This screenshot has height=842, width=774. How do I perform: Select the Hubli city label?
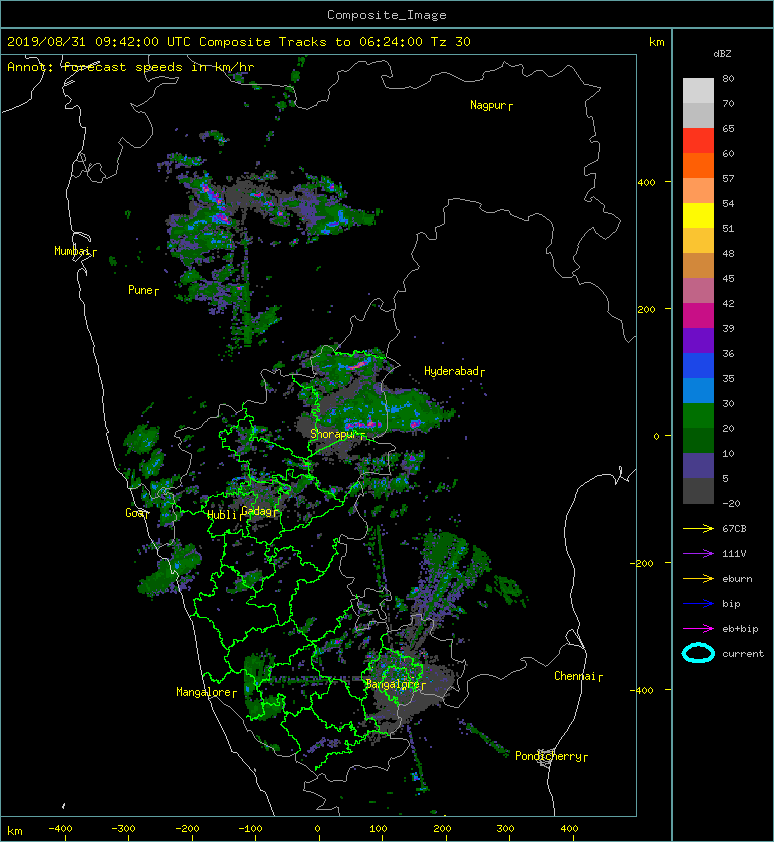[x=222, y=515]
